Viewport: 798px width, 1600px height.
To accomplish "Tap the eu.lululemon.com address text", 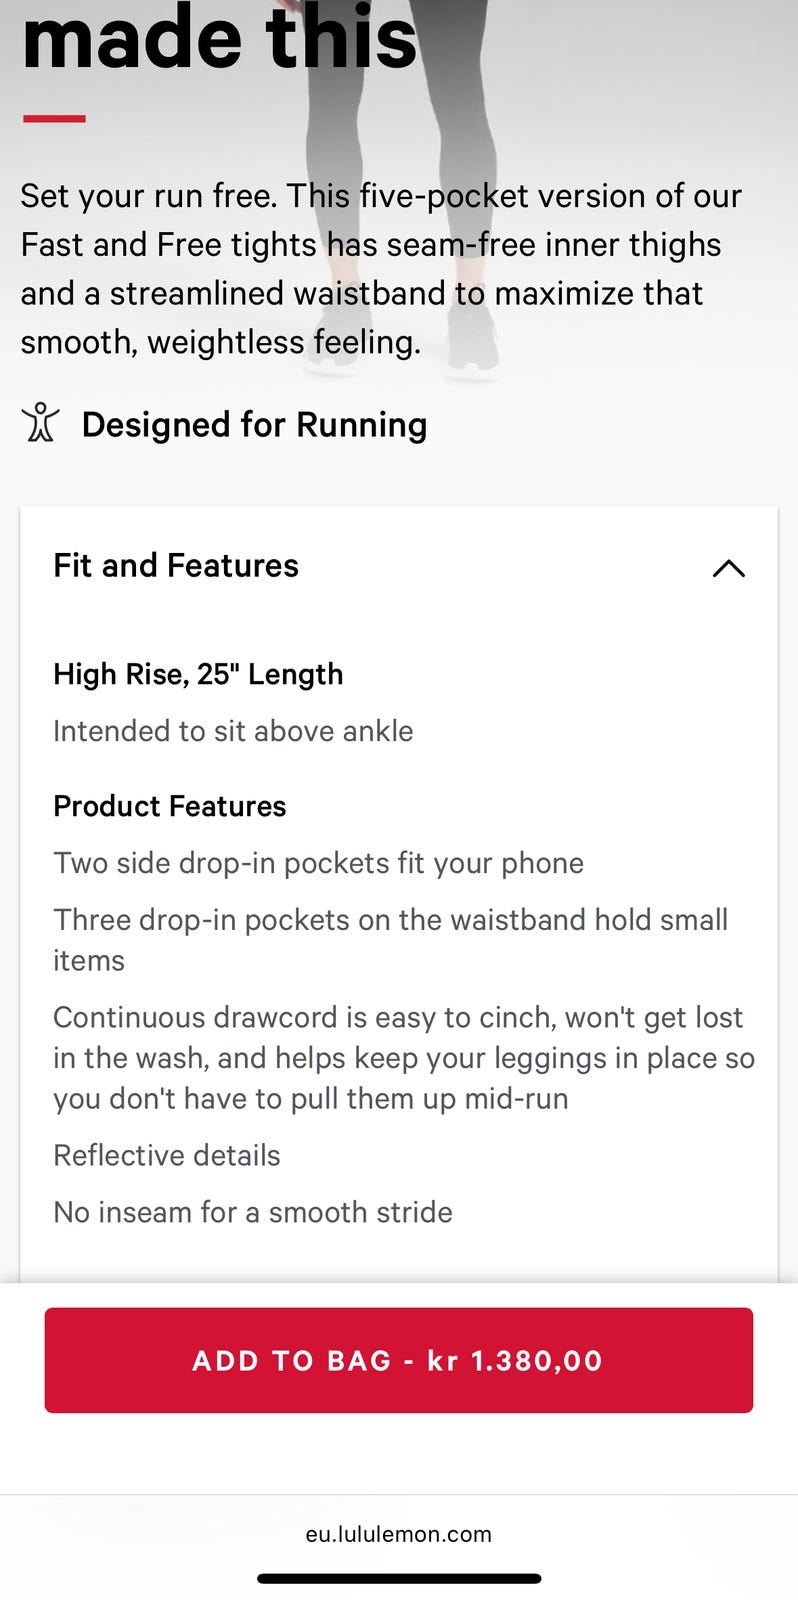I will pos(399,1534).
